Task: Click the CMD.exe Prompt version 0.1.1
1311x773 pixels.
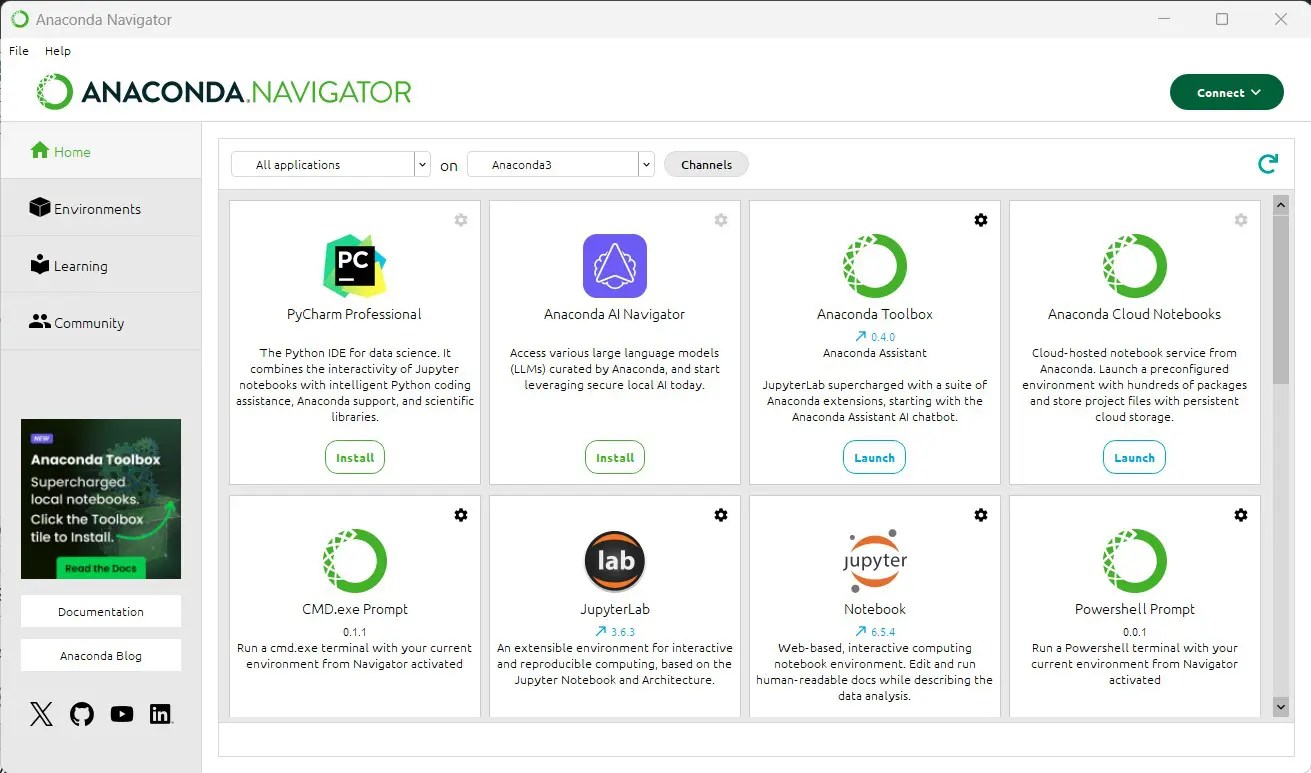Action: pos(355,632)
